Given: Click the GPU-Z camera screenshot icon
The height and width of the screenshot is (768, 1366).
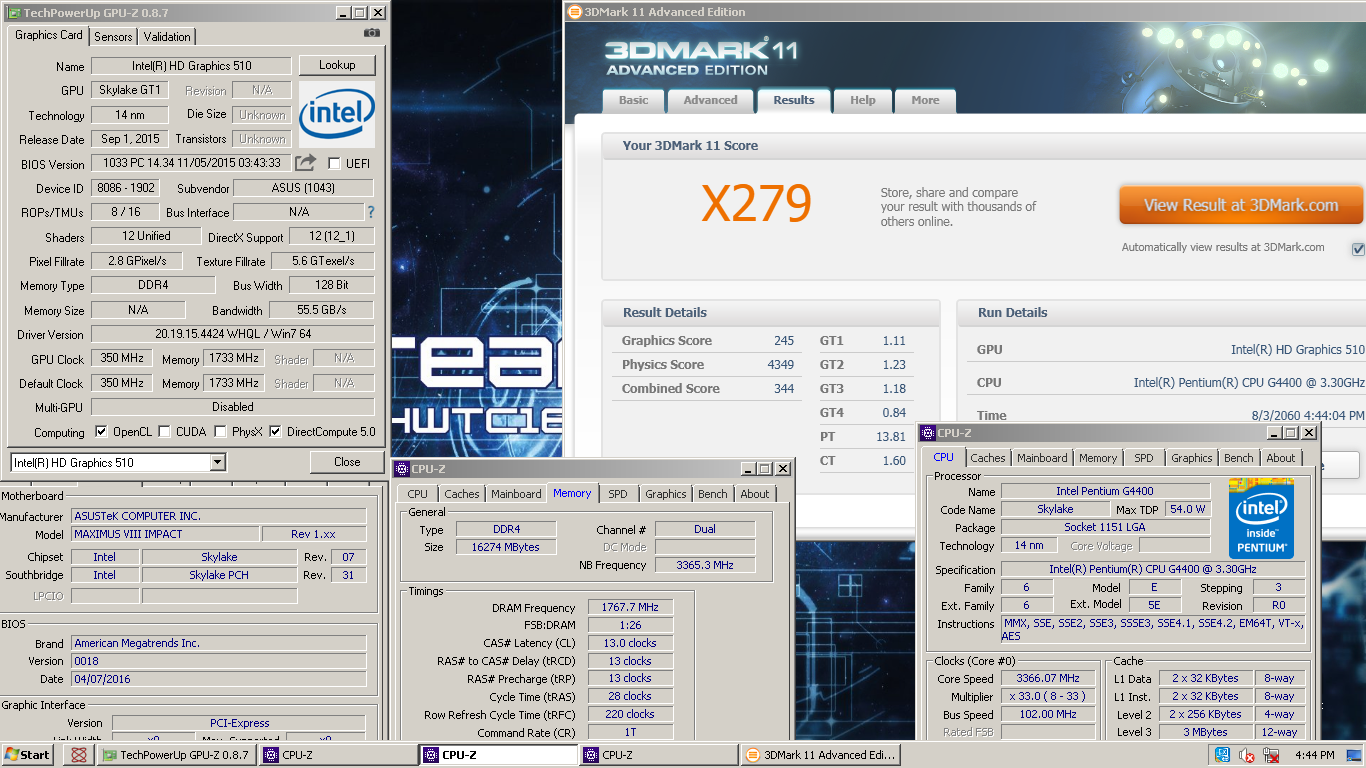Looking at the screenshot, I should click(372, 33).
